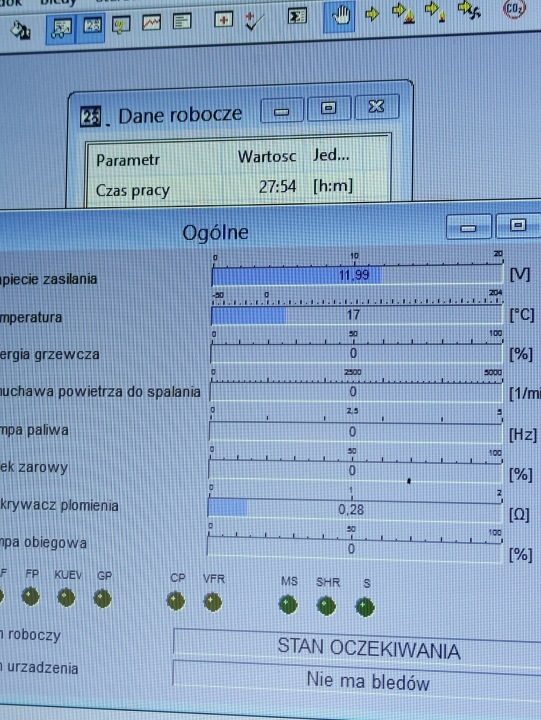Click the FP status indicator light
Viewport: 541px width, 720px height.
coord(30,596)
